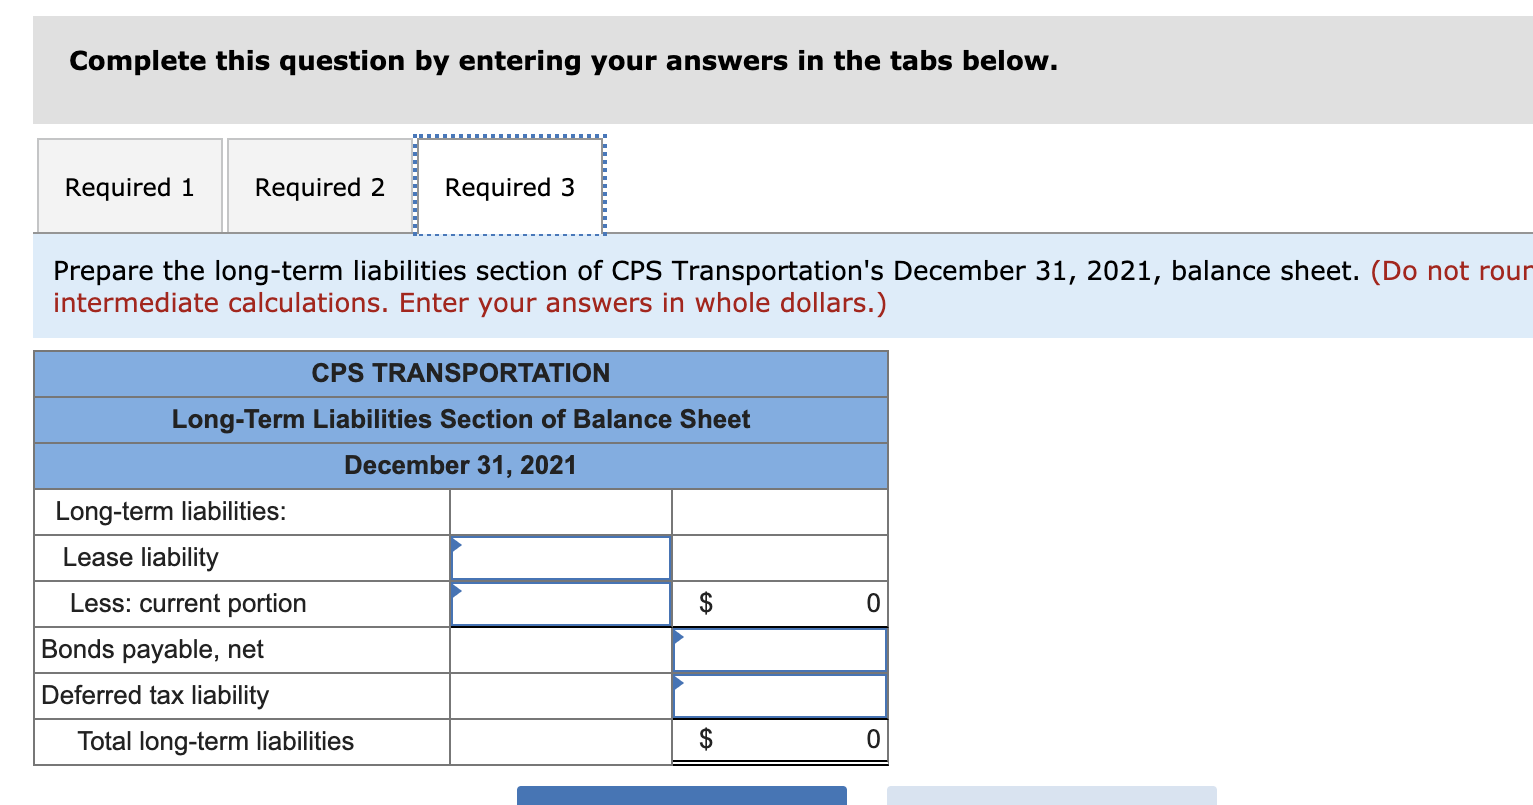
Task: Click the dollar sign in current portion row
Action: point(707,603)
